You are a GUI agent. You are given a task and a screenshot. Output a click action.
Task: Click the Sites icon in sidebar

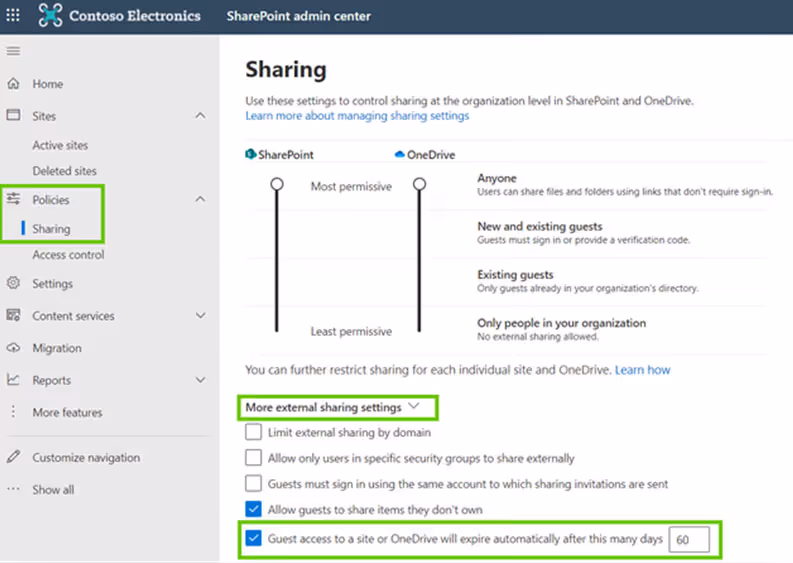click(x=13, y=115)
